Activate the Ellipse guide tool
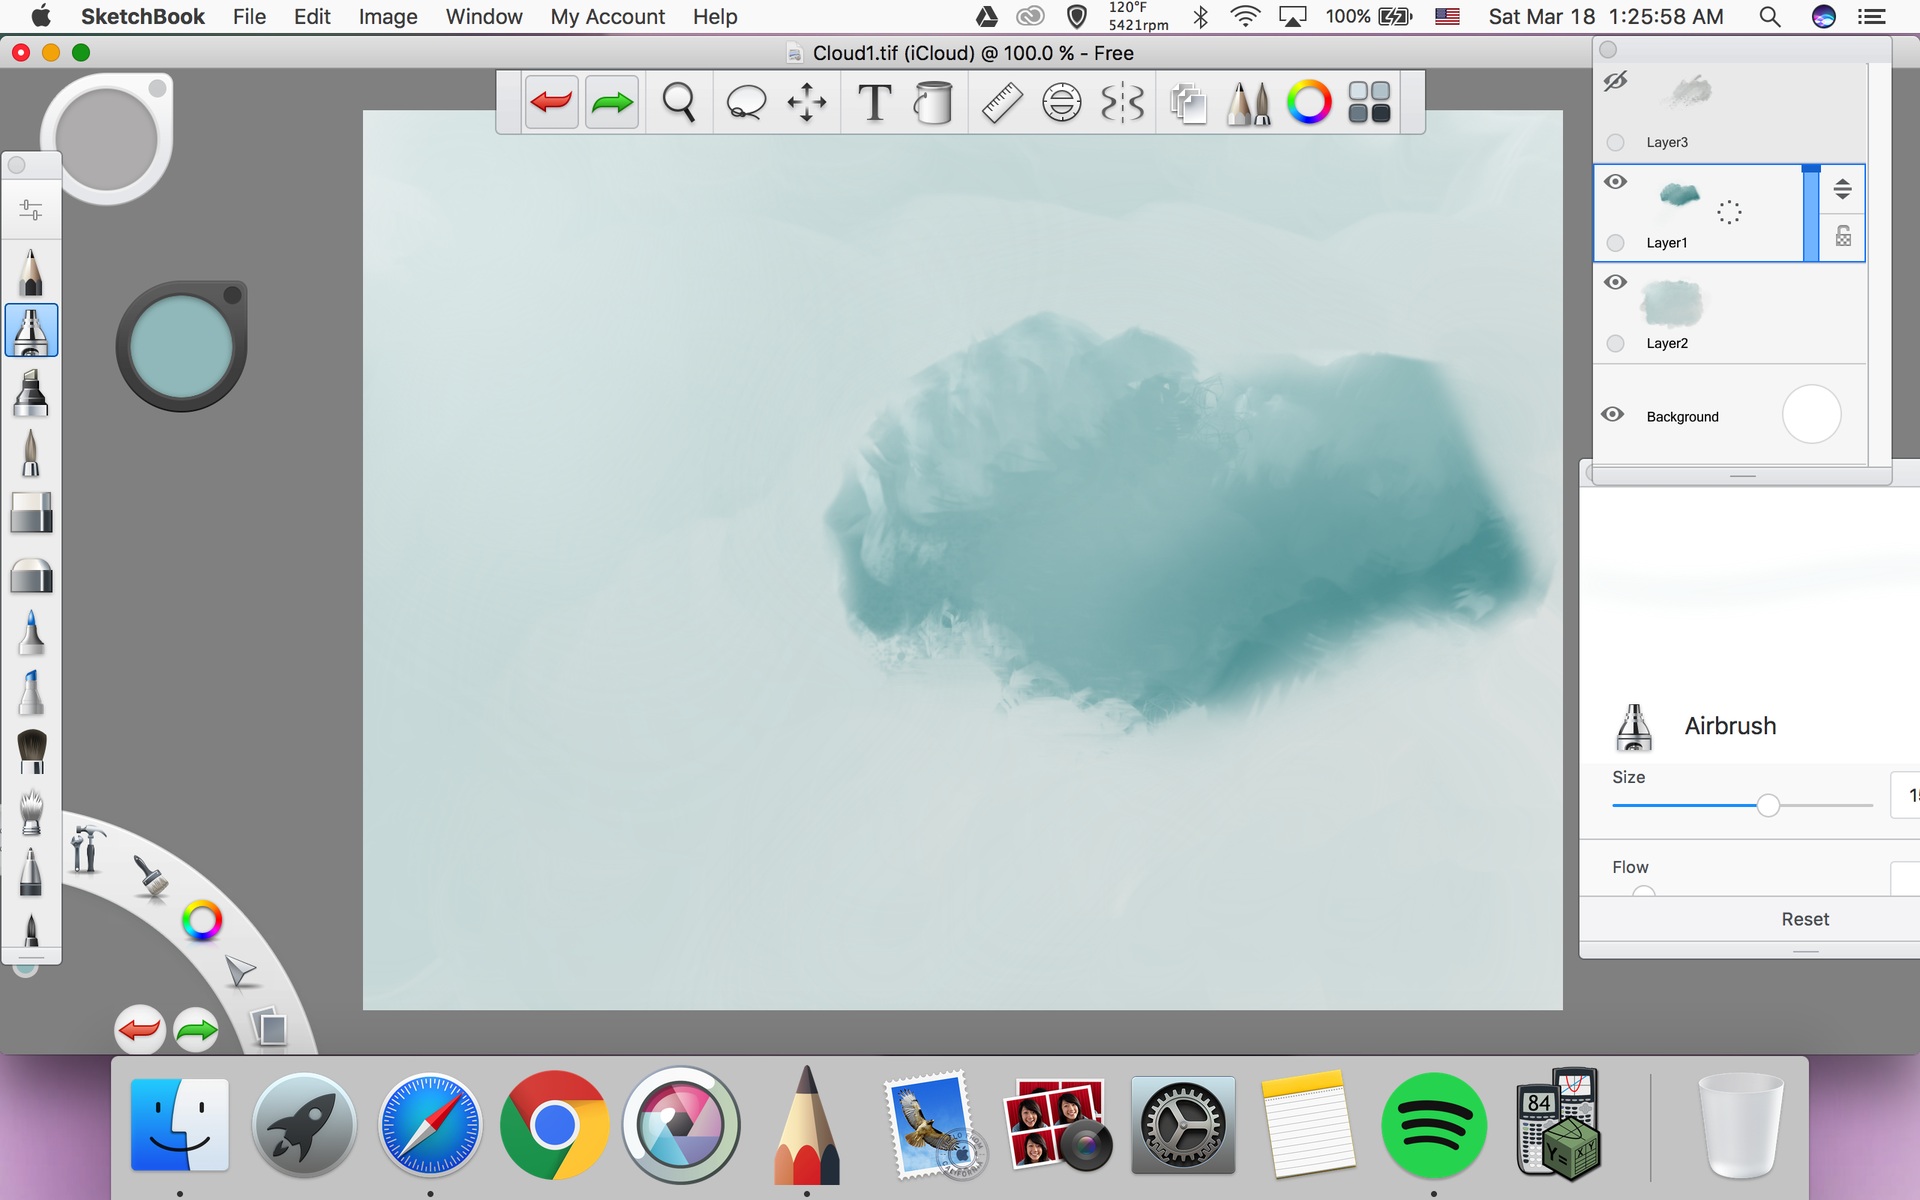Viewport: 1920px width, 1200px height. pos(1061,102)
